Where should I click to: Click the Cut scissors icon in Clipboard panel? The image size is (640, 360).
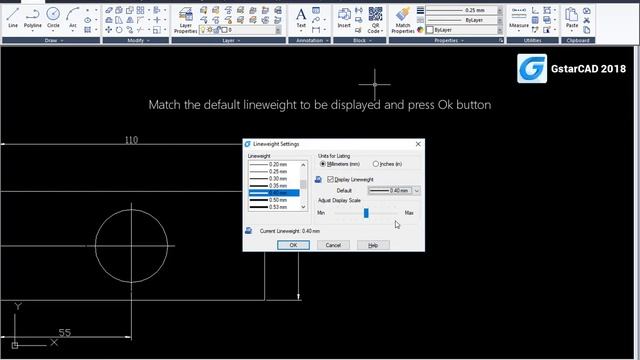click(x=587, y=20)
